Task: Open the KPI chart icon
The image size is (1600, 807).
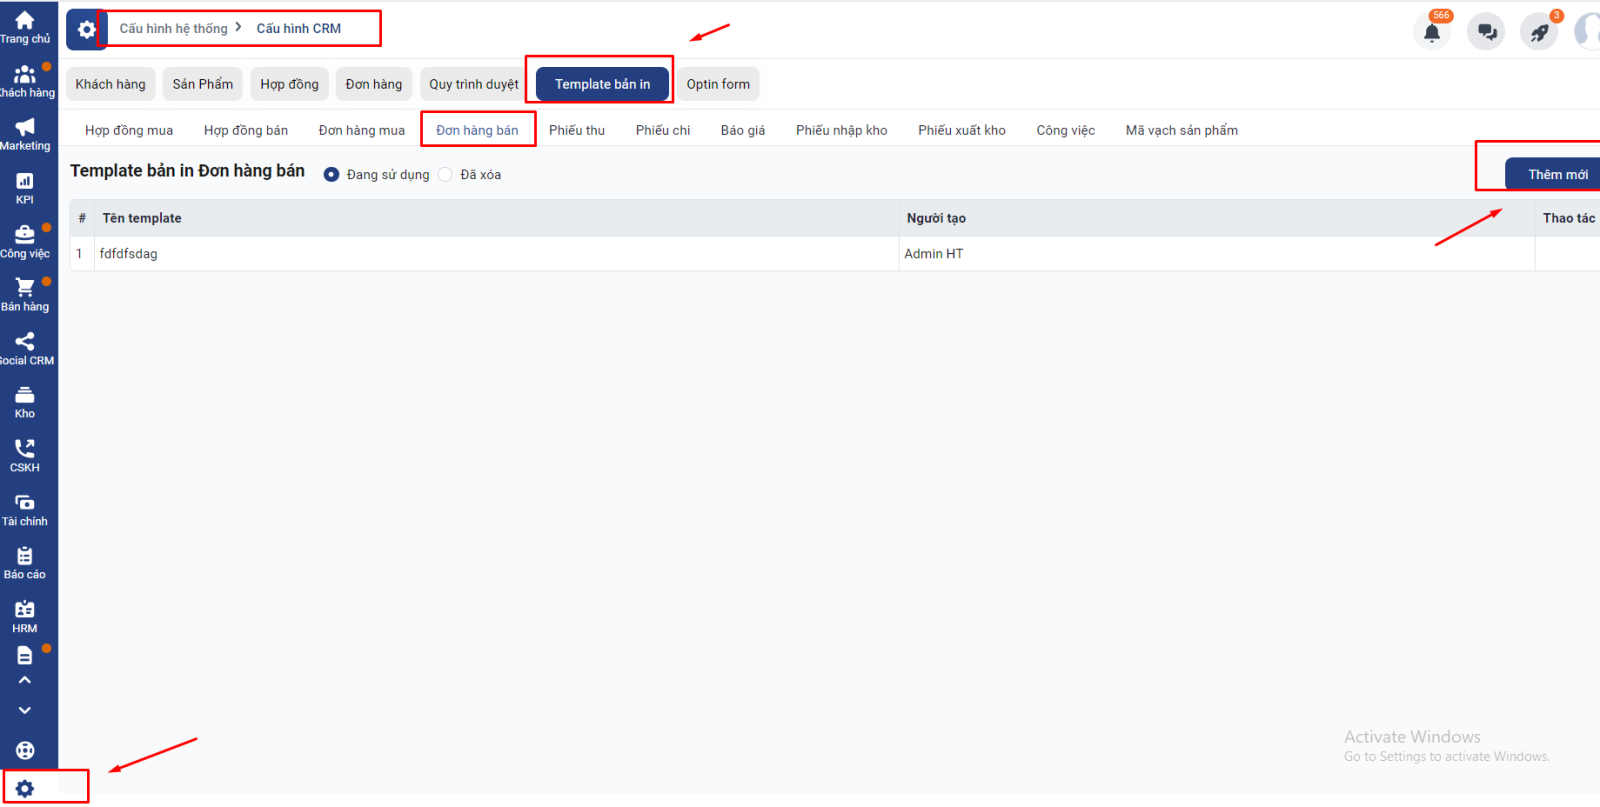Action: tap(25, 182)
